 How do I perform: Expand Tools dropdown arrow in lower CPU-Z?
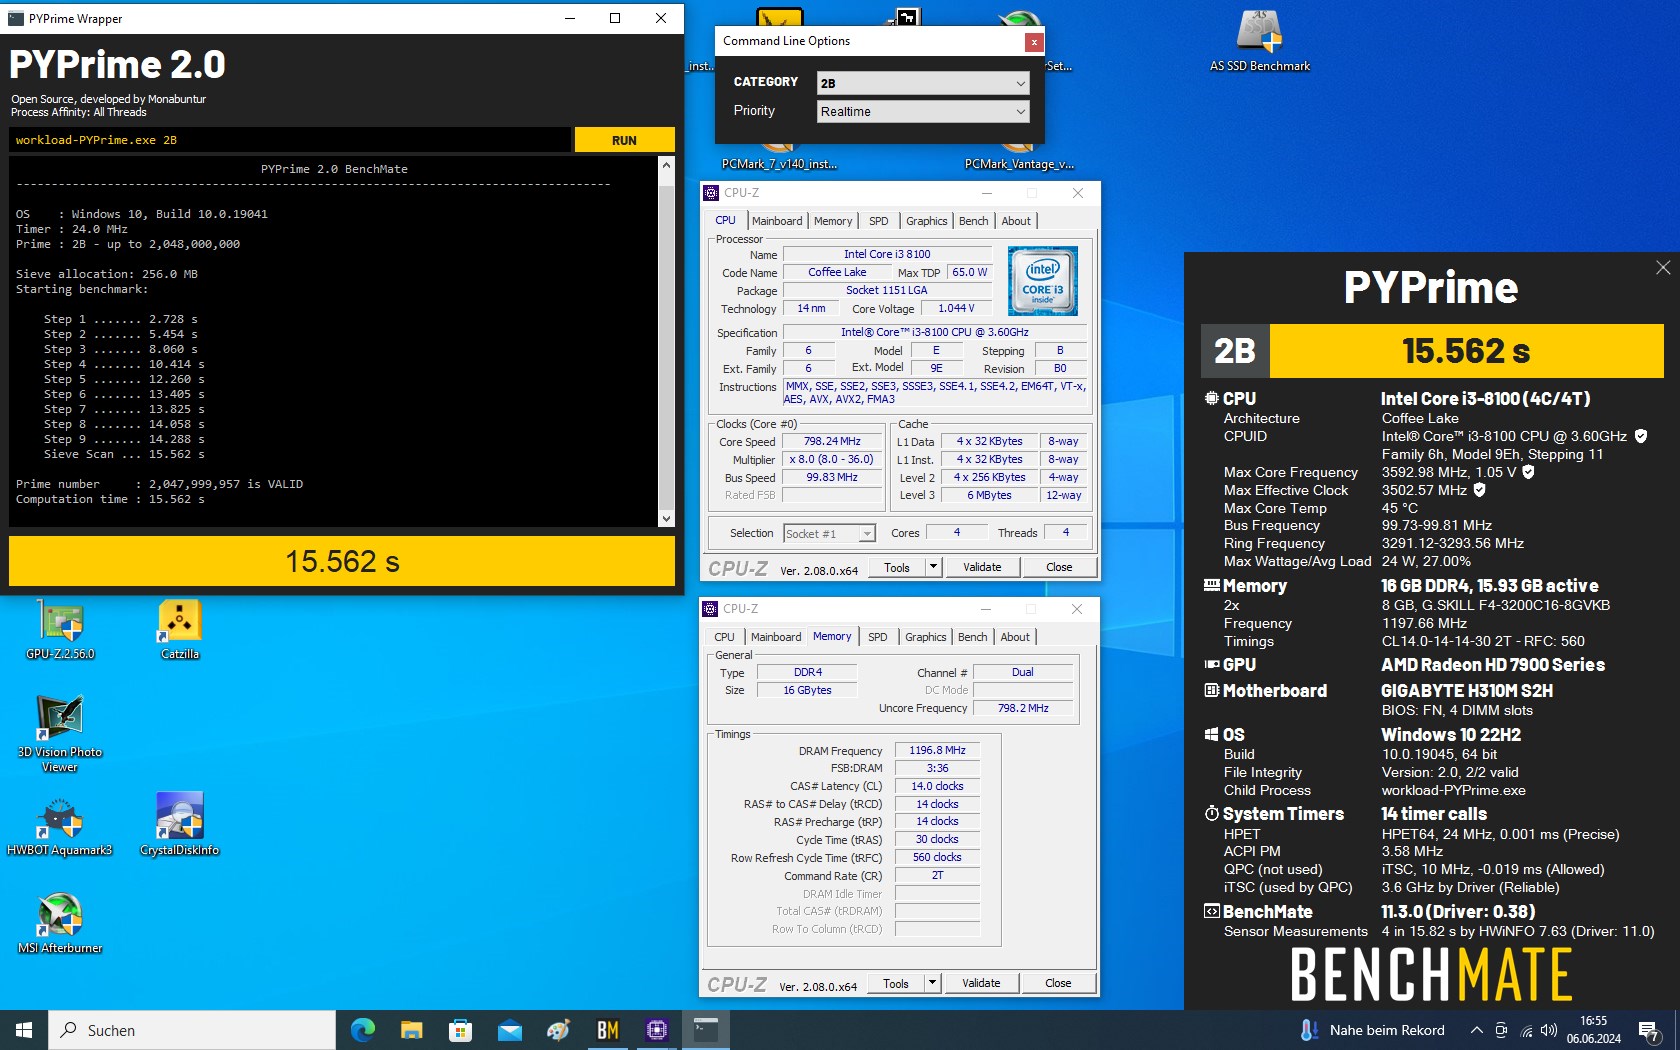(x=932, y=983)
